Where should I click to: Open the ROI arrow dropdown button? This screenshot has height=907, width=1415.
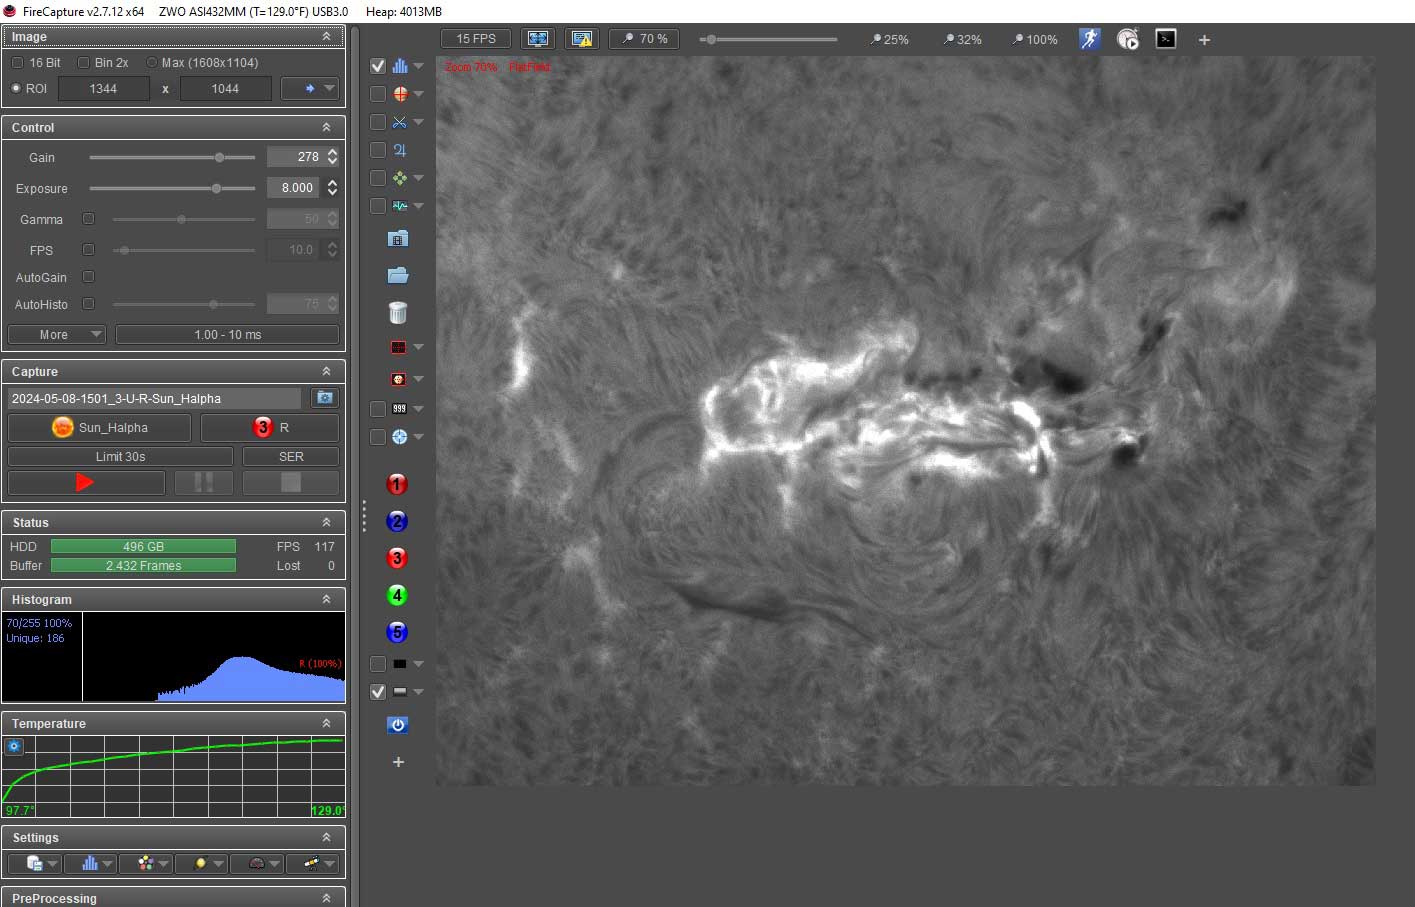pos(309,88)
